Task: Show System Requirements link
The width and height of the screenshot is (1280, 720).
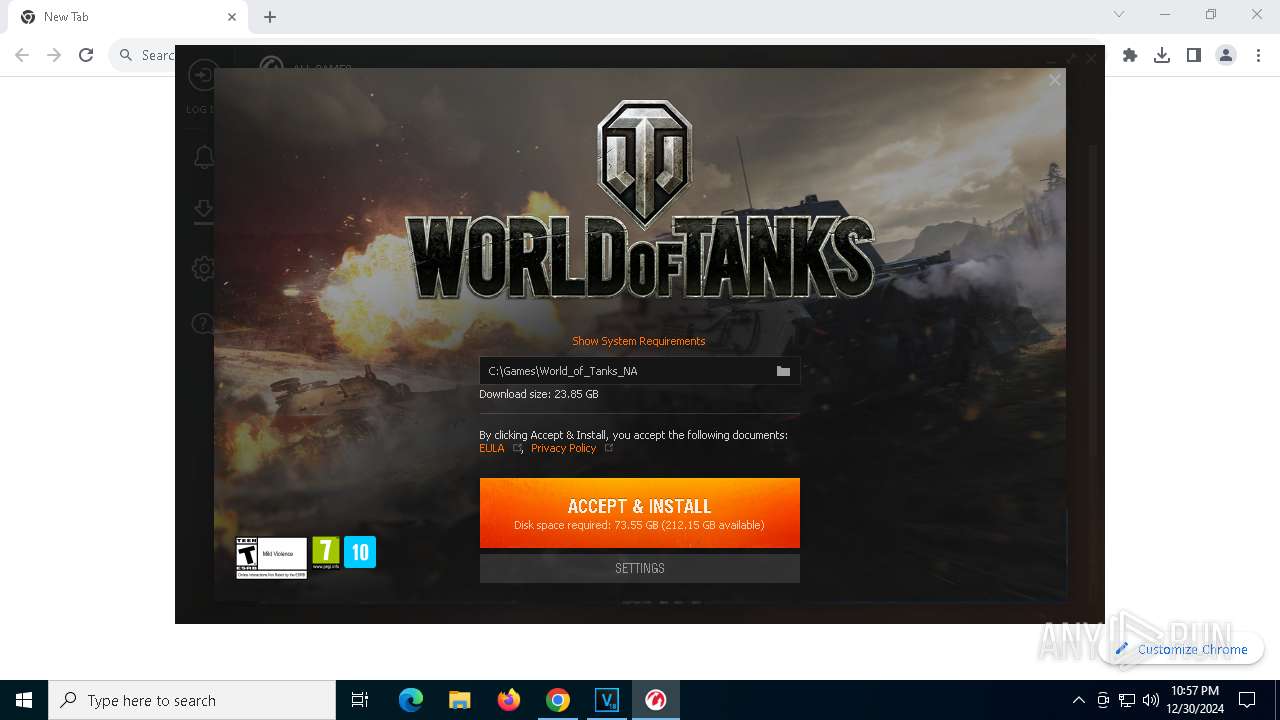Action: 639,341
